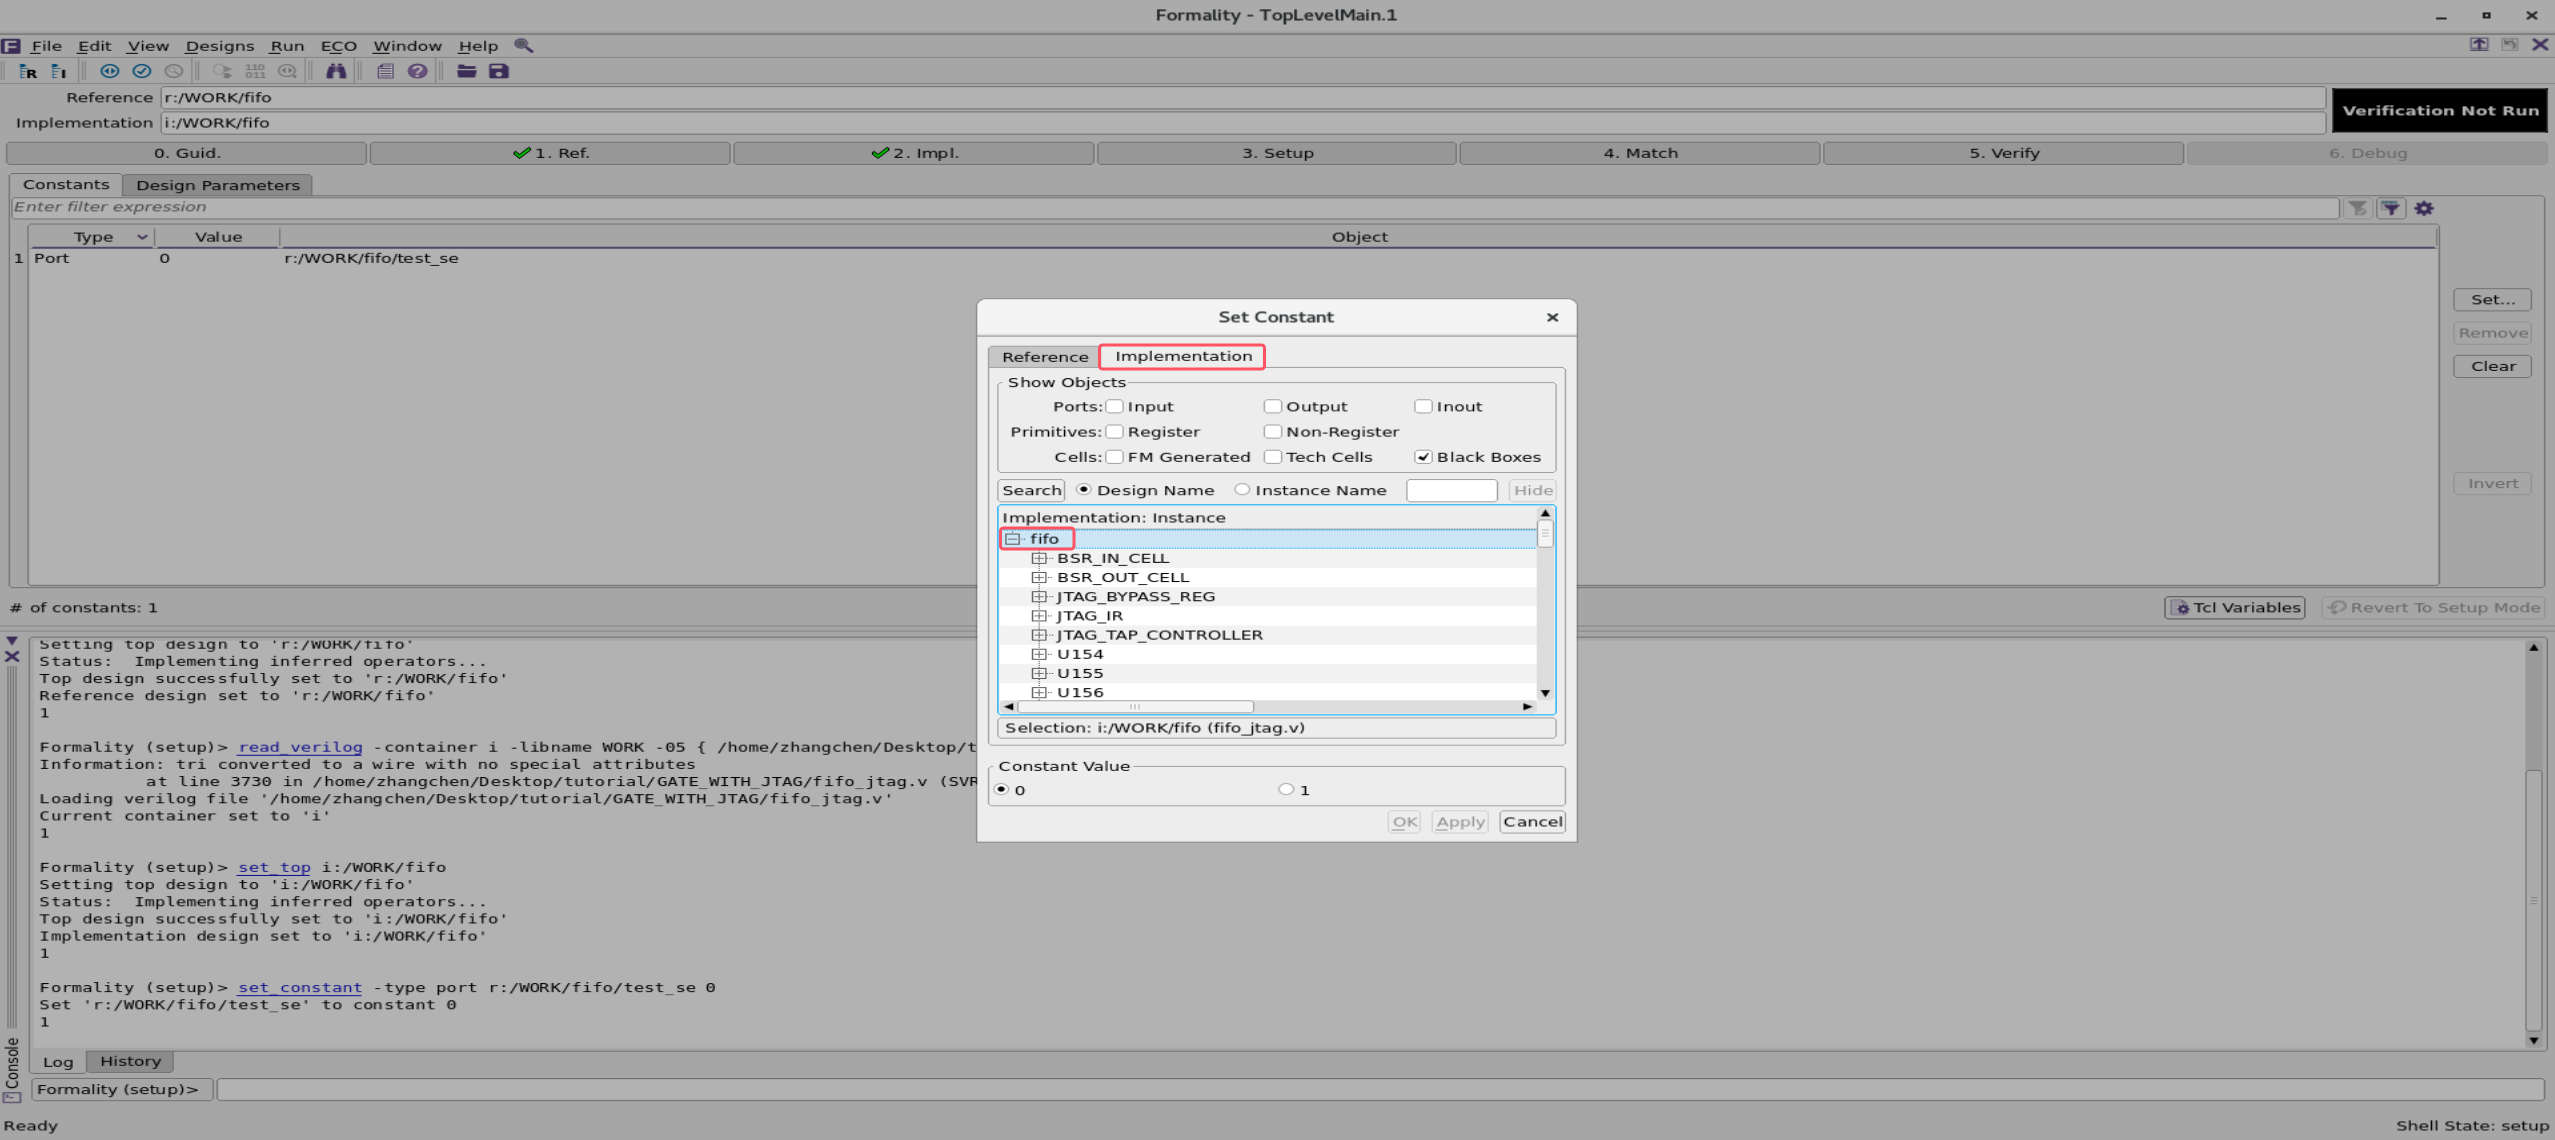Screen dimensions: 2555x1140
Task: Switch to the Design Parameters tab
Action: click(216, 184)
